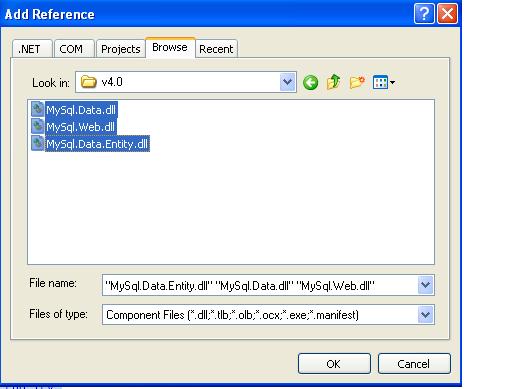
Task: Switch to the Projects tab
Action: (121, 49)
